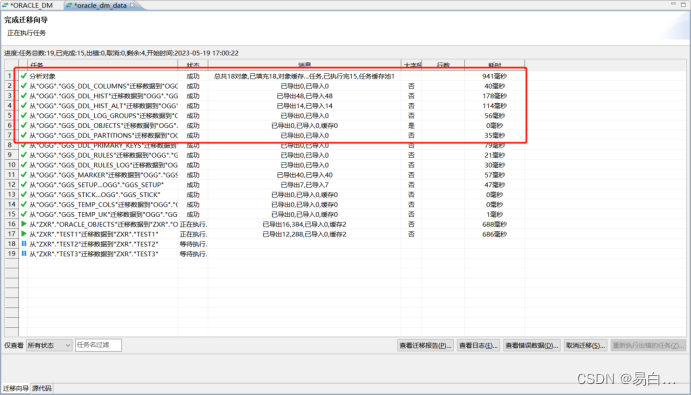Click the 941毫秒 duration cell

tap(494, 76)
